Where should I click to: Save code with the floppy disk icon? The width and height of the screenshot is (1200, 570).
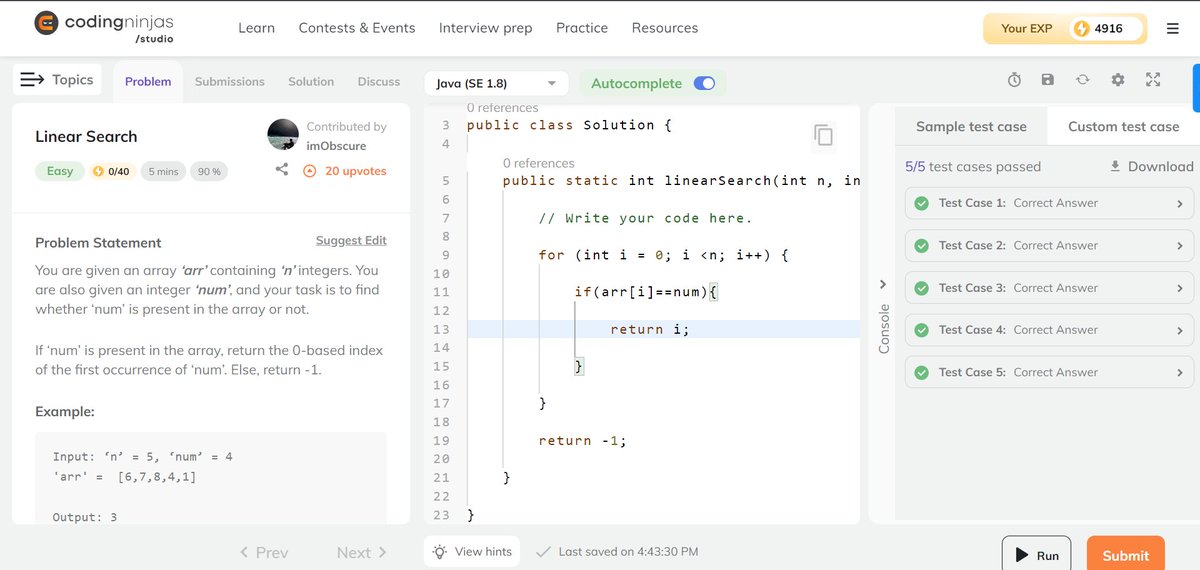[x=1048, y=80]
